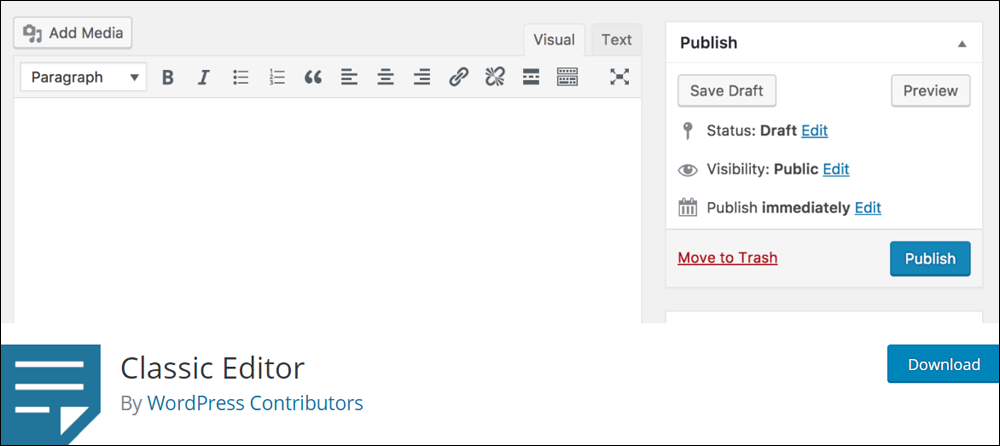Apply blockquote formatting
This screenshot has width=1000, height=446.
point(312,78)
